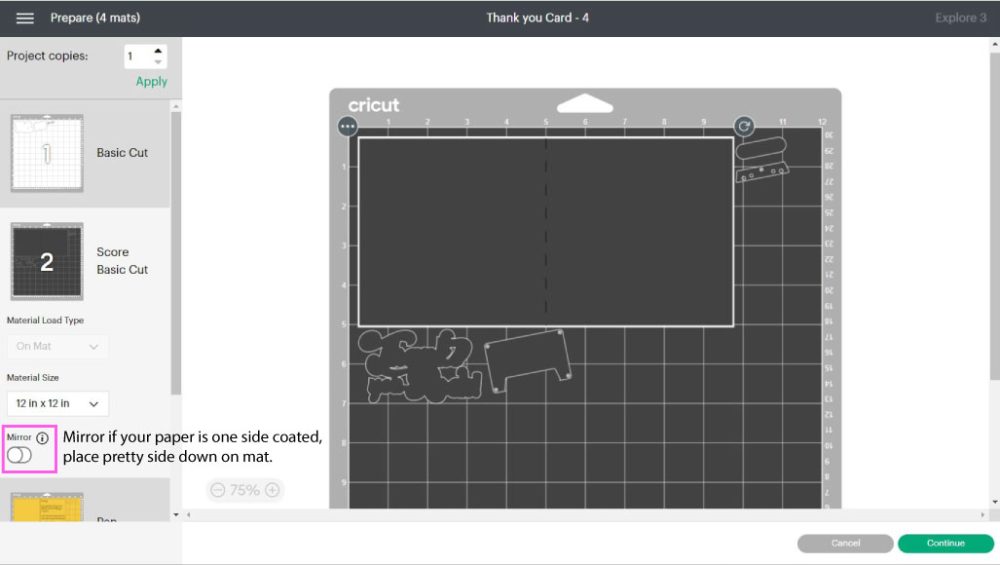Open the Material Size dropdown
Viewport: 1000px width, 565px height.
57,404
